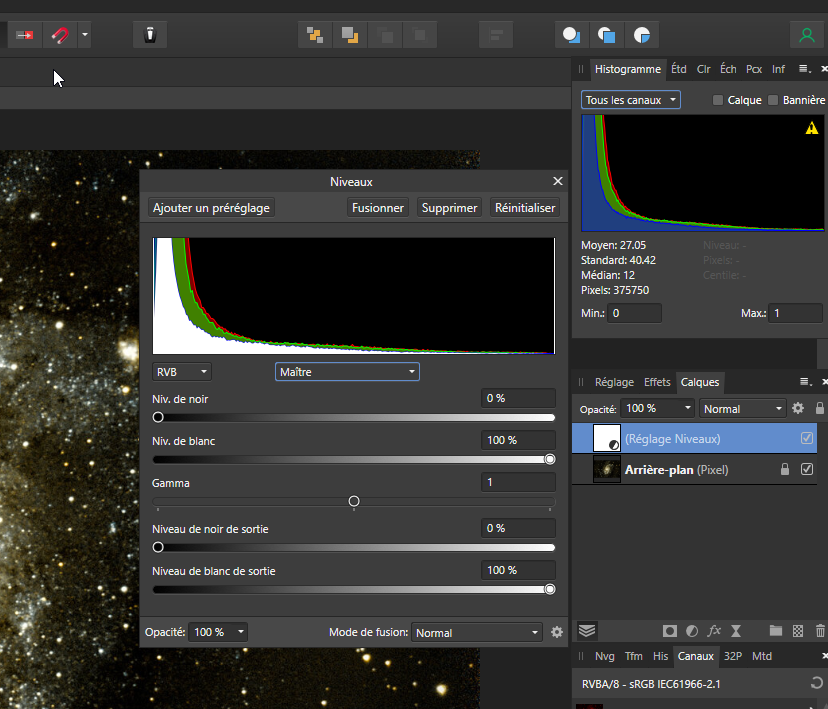Click the mask layer icon
828x709 pixels.
pos(670,631)
